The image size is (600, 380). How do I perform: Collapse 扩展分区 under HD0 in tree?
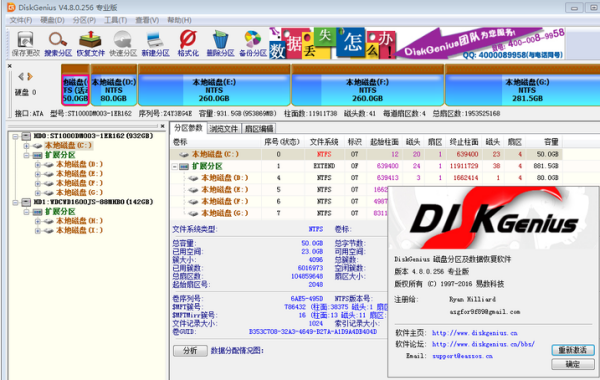(26, 155)
